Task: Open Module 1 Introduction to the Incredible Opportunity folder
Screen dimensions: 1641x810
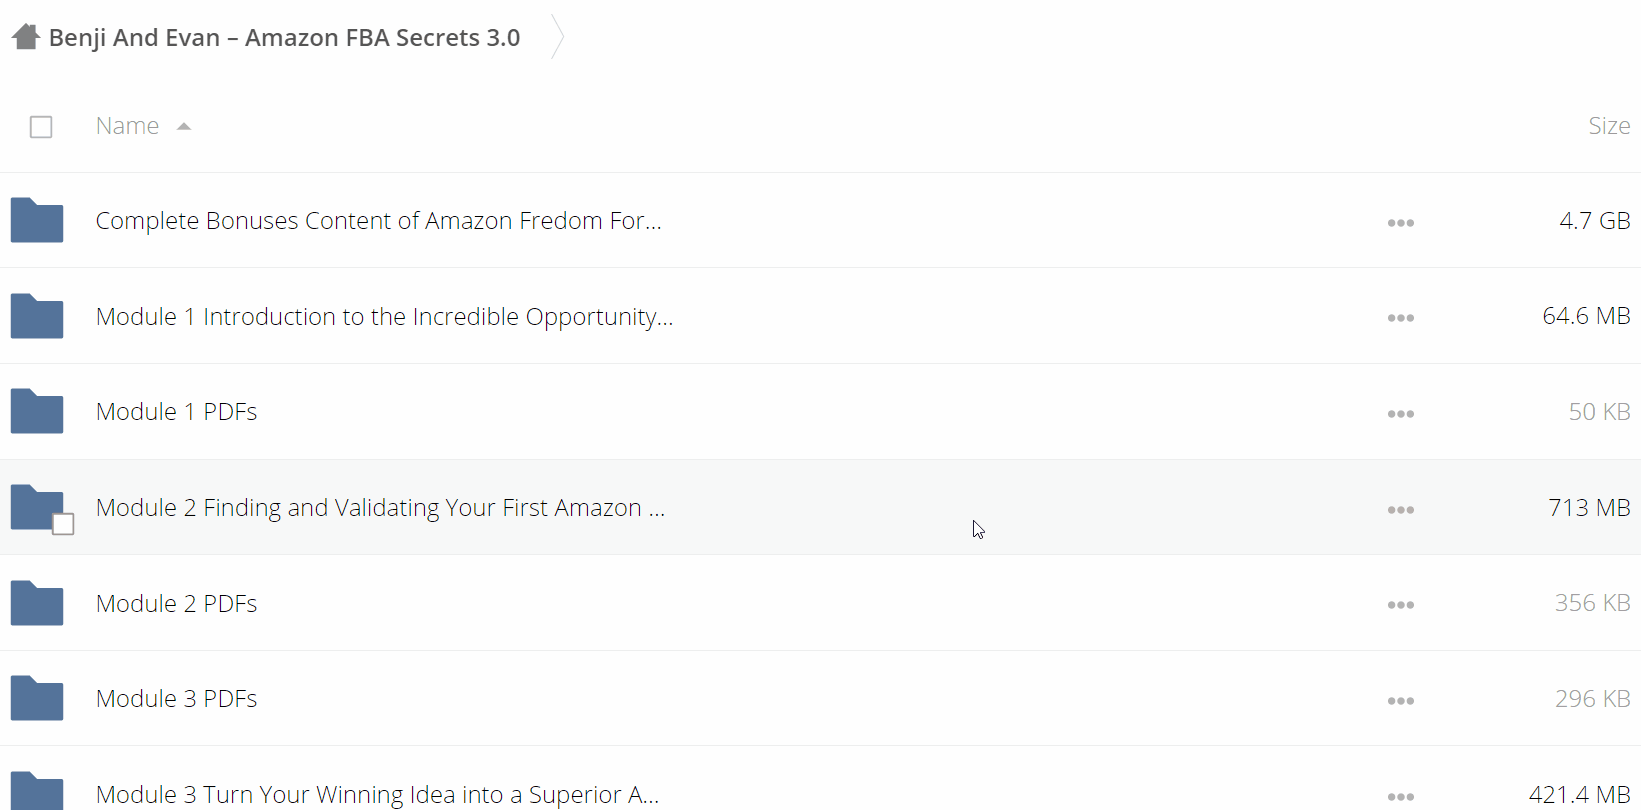Action: coord(384,317)
